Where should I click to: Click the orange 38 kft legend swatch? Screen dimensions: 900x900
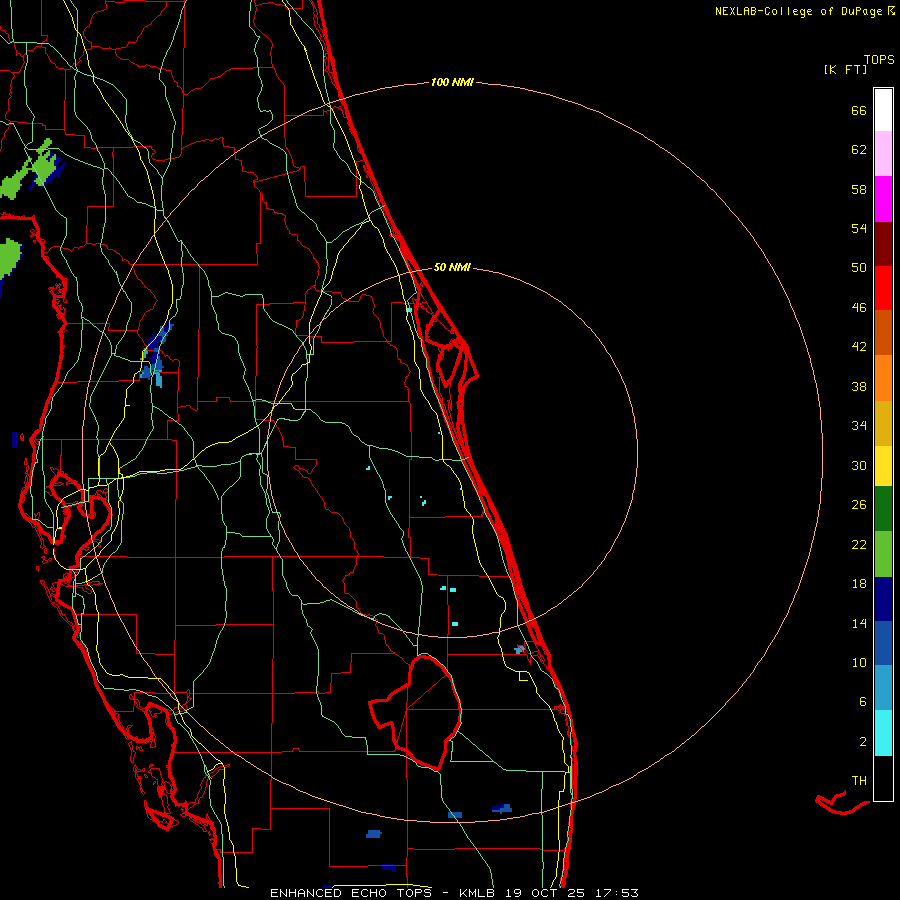(x=883, y=378)
